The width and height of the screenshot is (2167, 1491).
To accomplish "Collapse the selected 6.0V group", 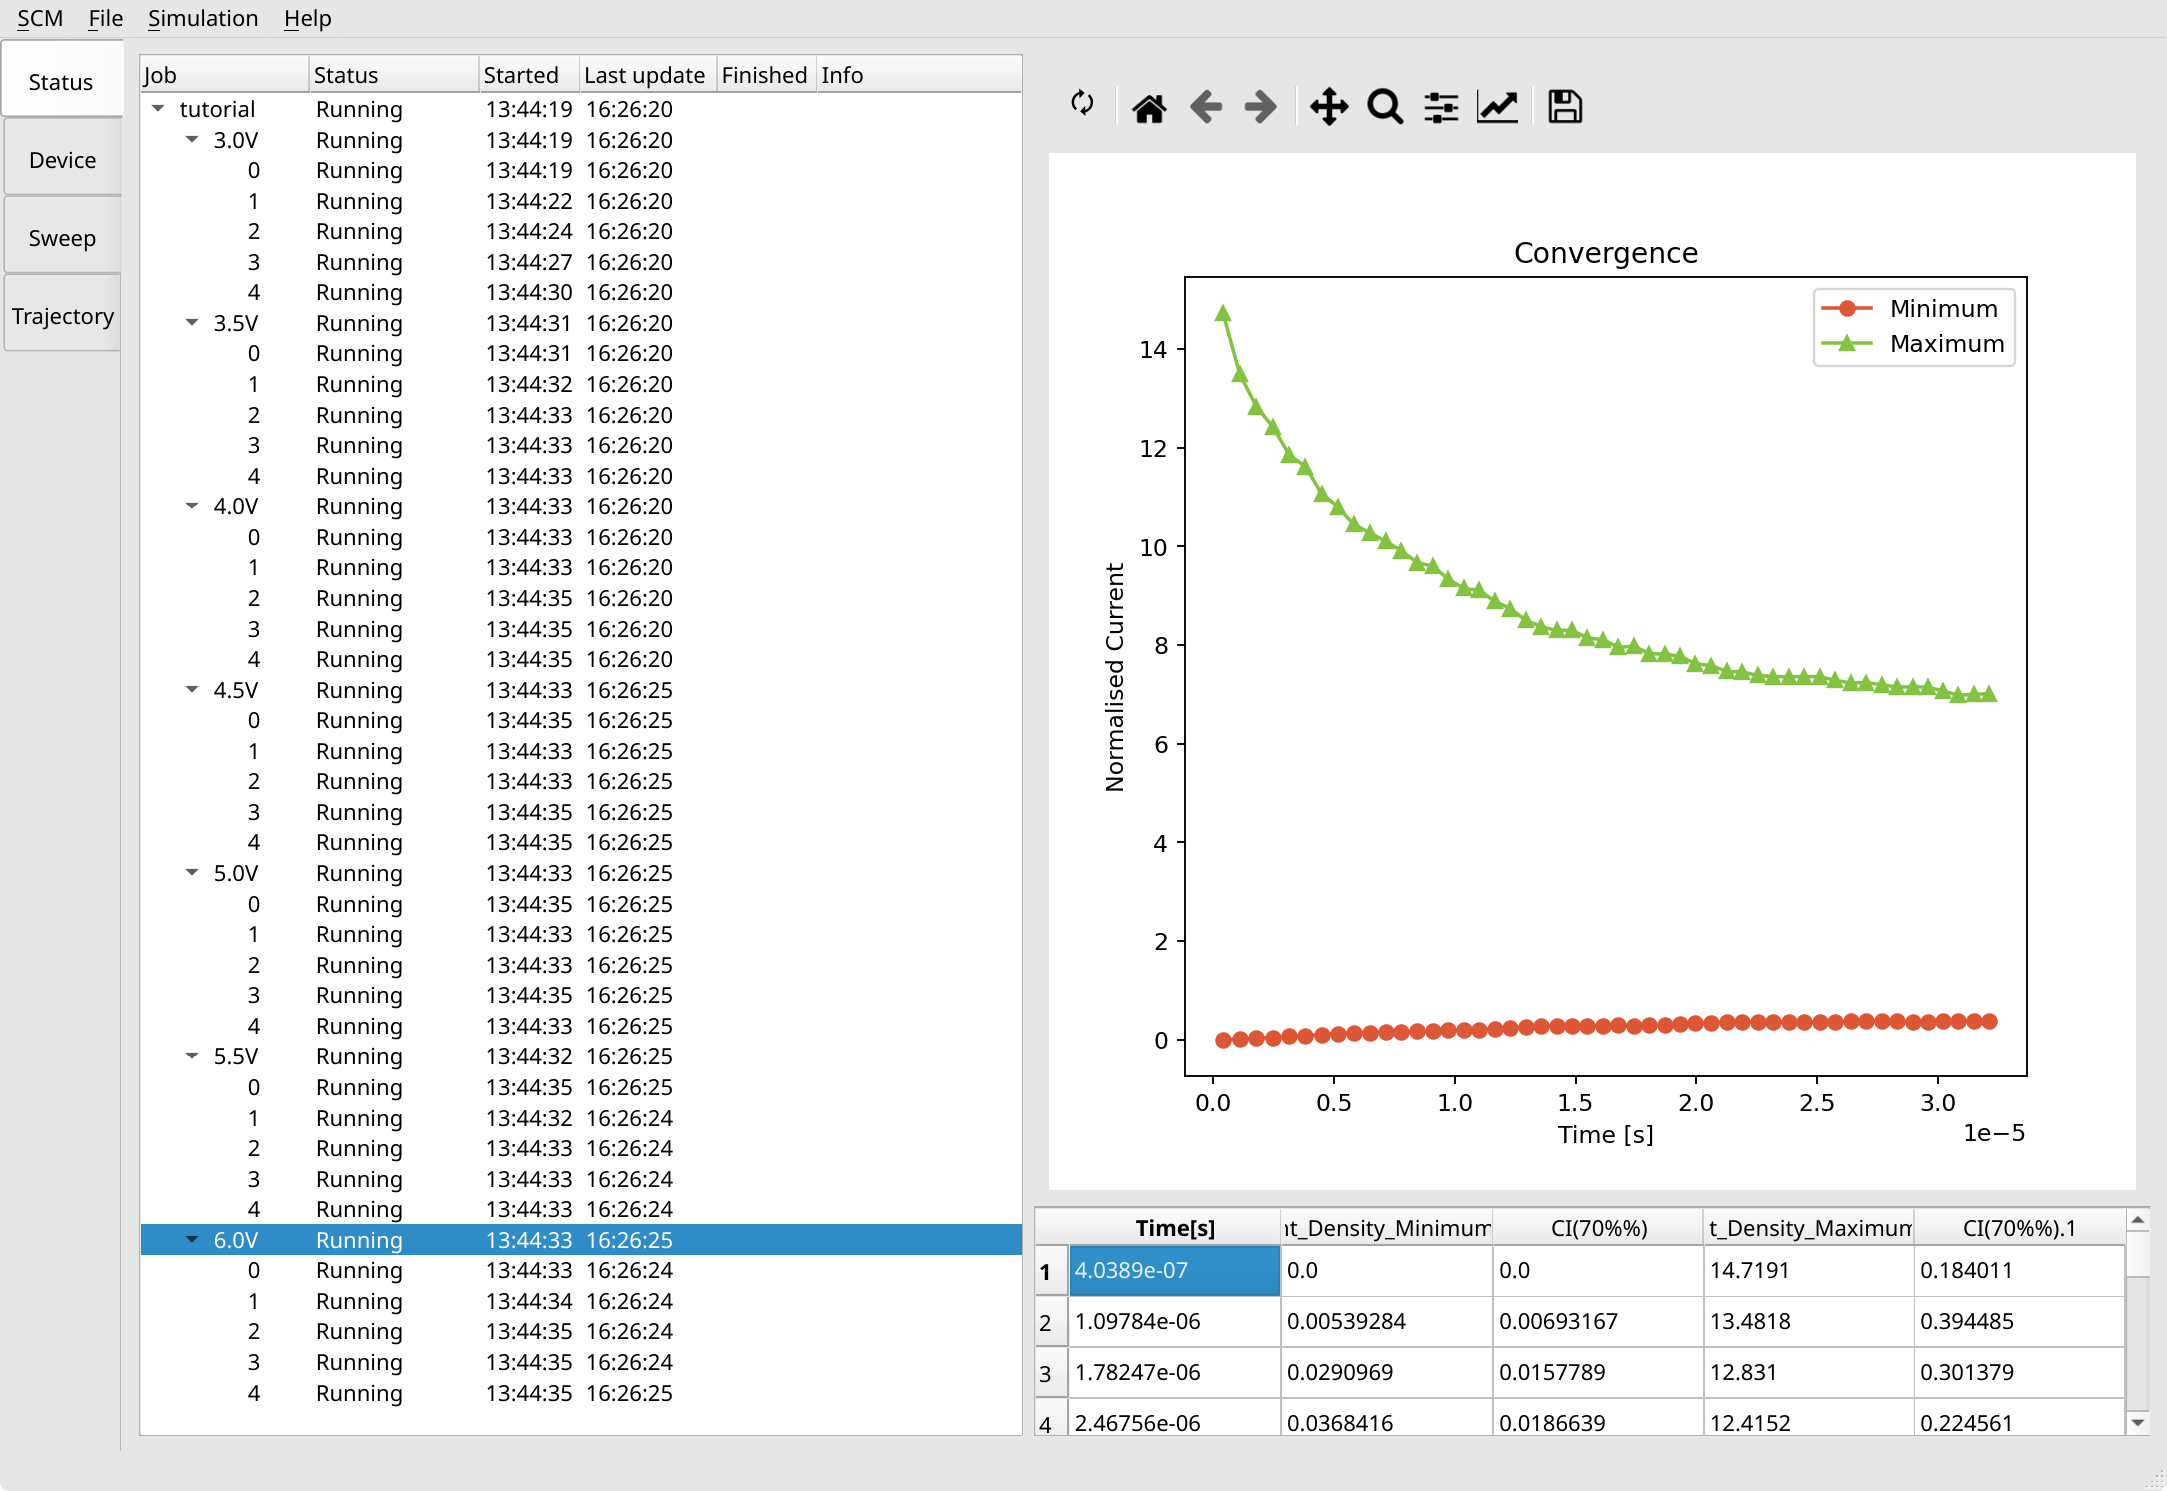I will pos(192,1240).
